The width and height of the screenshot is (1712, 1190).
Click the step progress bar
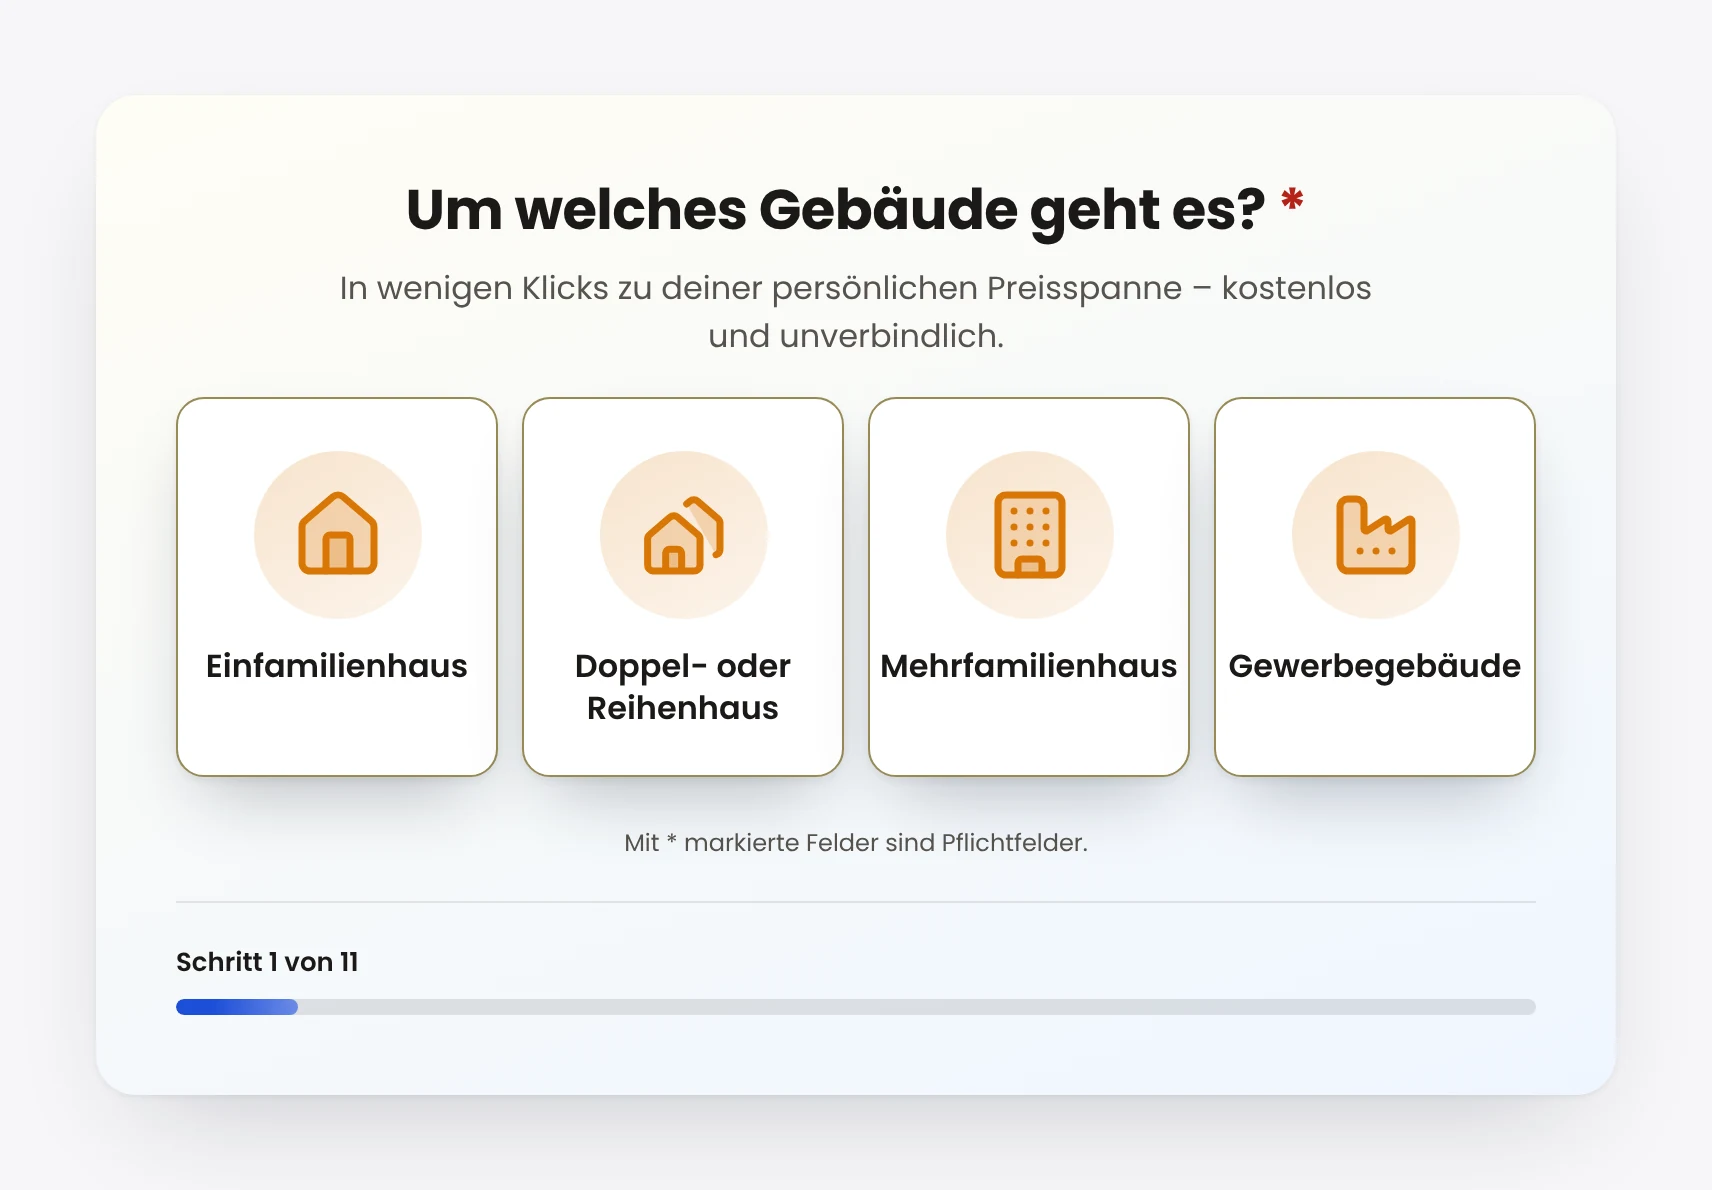(x=856, y=1007)
